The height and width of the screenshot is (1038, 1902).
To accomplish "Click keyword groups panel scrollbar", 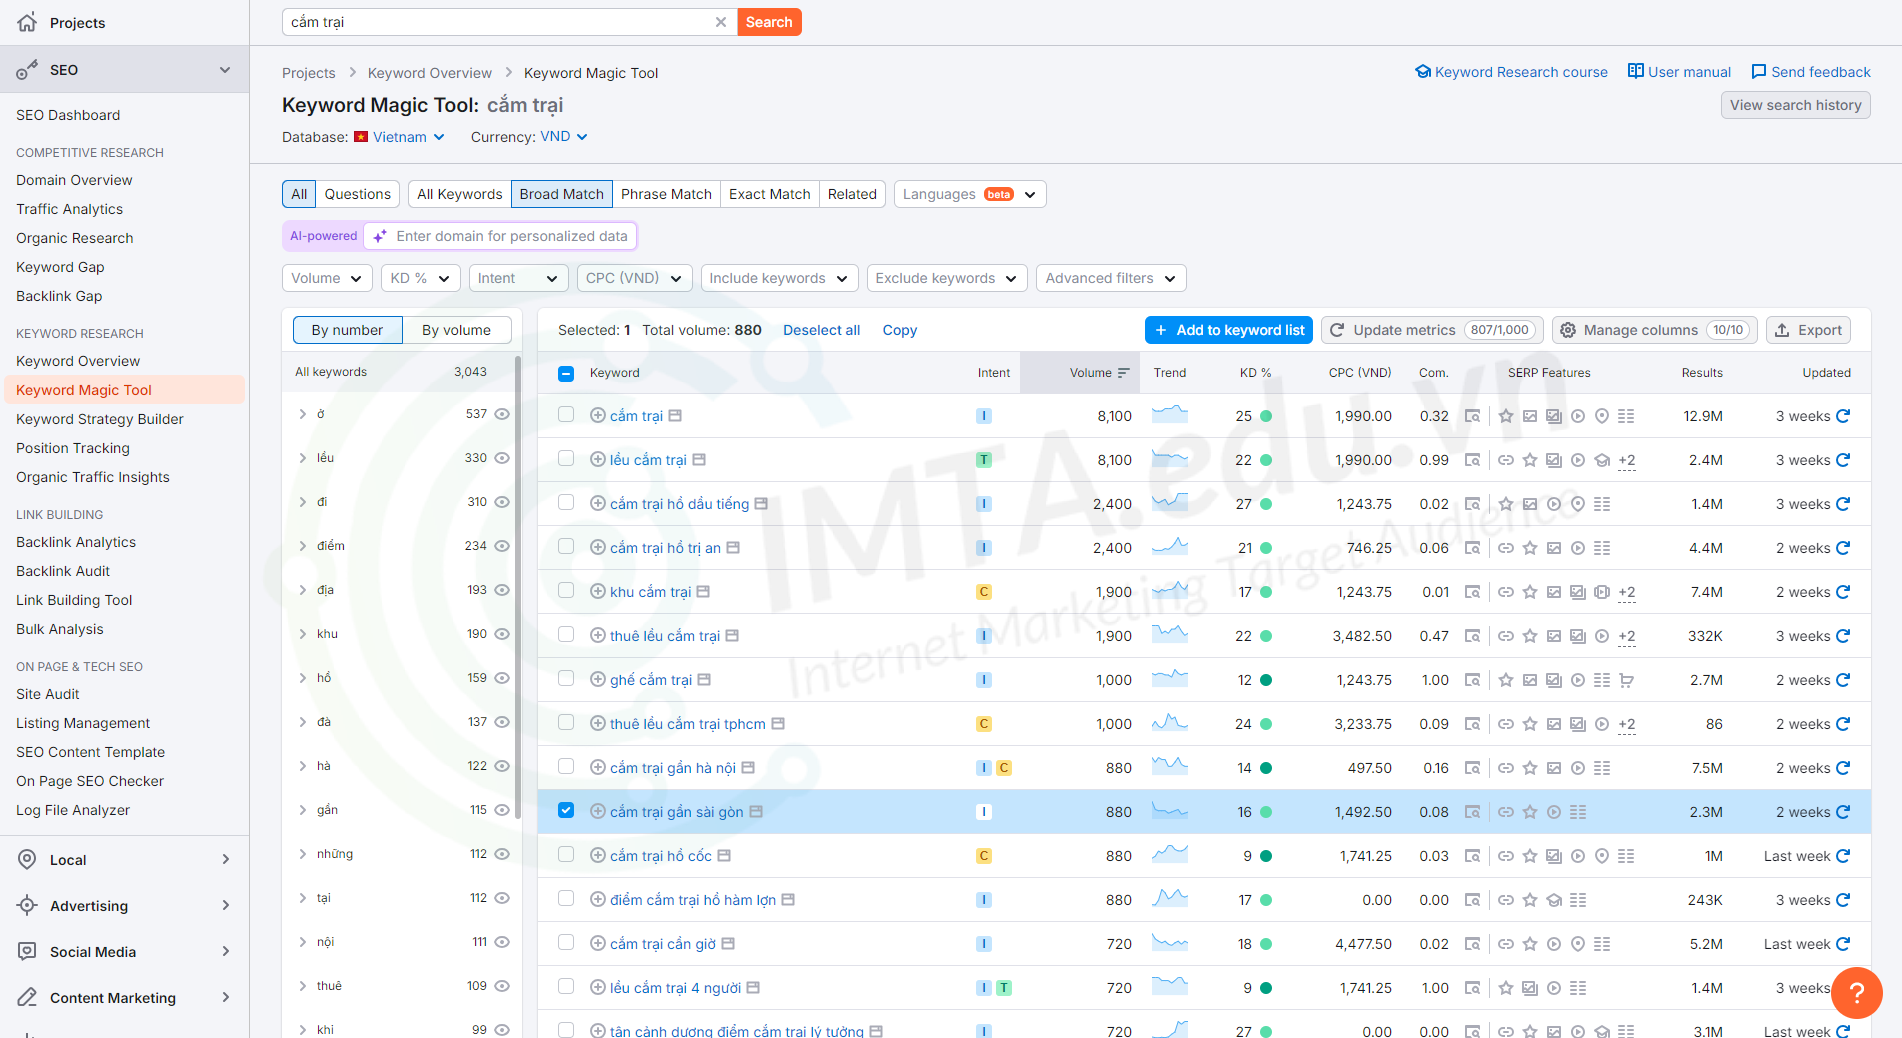I will click(518, 586).
